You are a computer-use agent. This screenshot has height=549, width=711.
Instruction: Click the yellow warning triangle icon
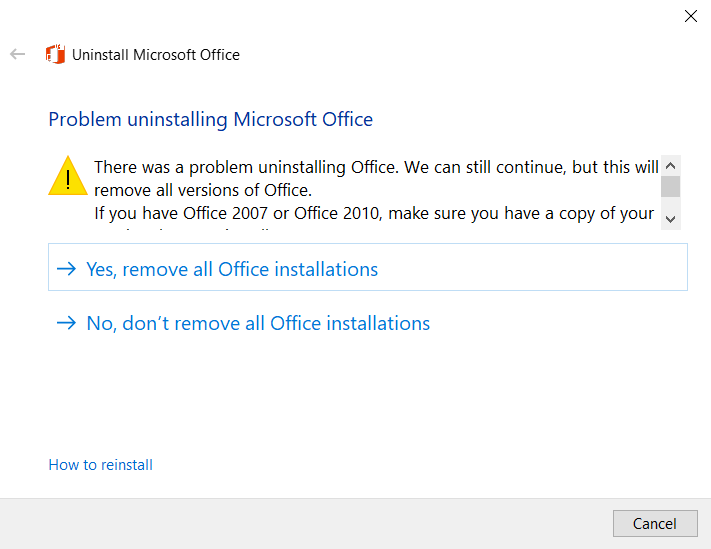click(x=68, y=176)
